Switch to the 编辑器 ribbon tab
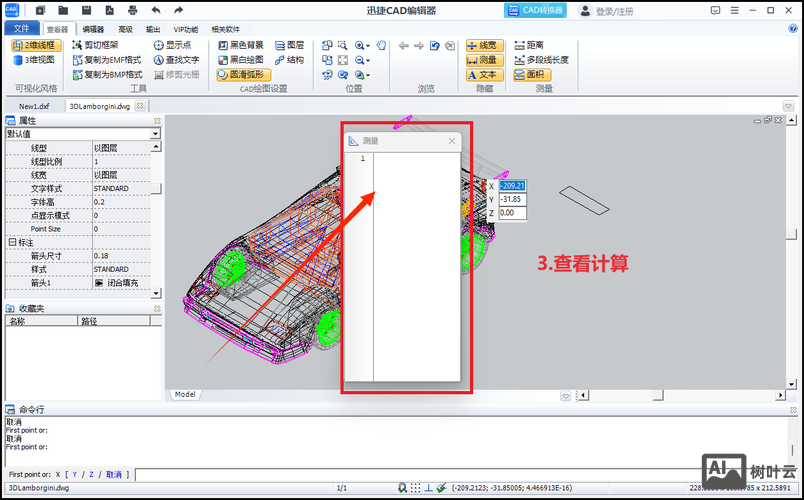Image resolution: width=804 pixels, height=500 pixels. (93, 30)
